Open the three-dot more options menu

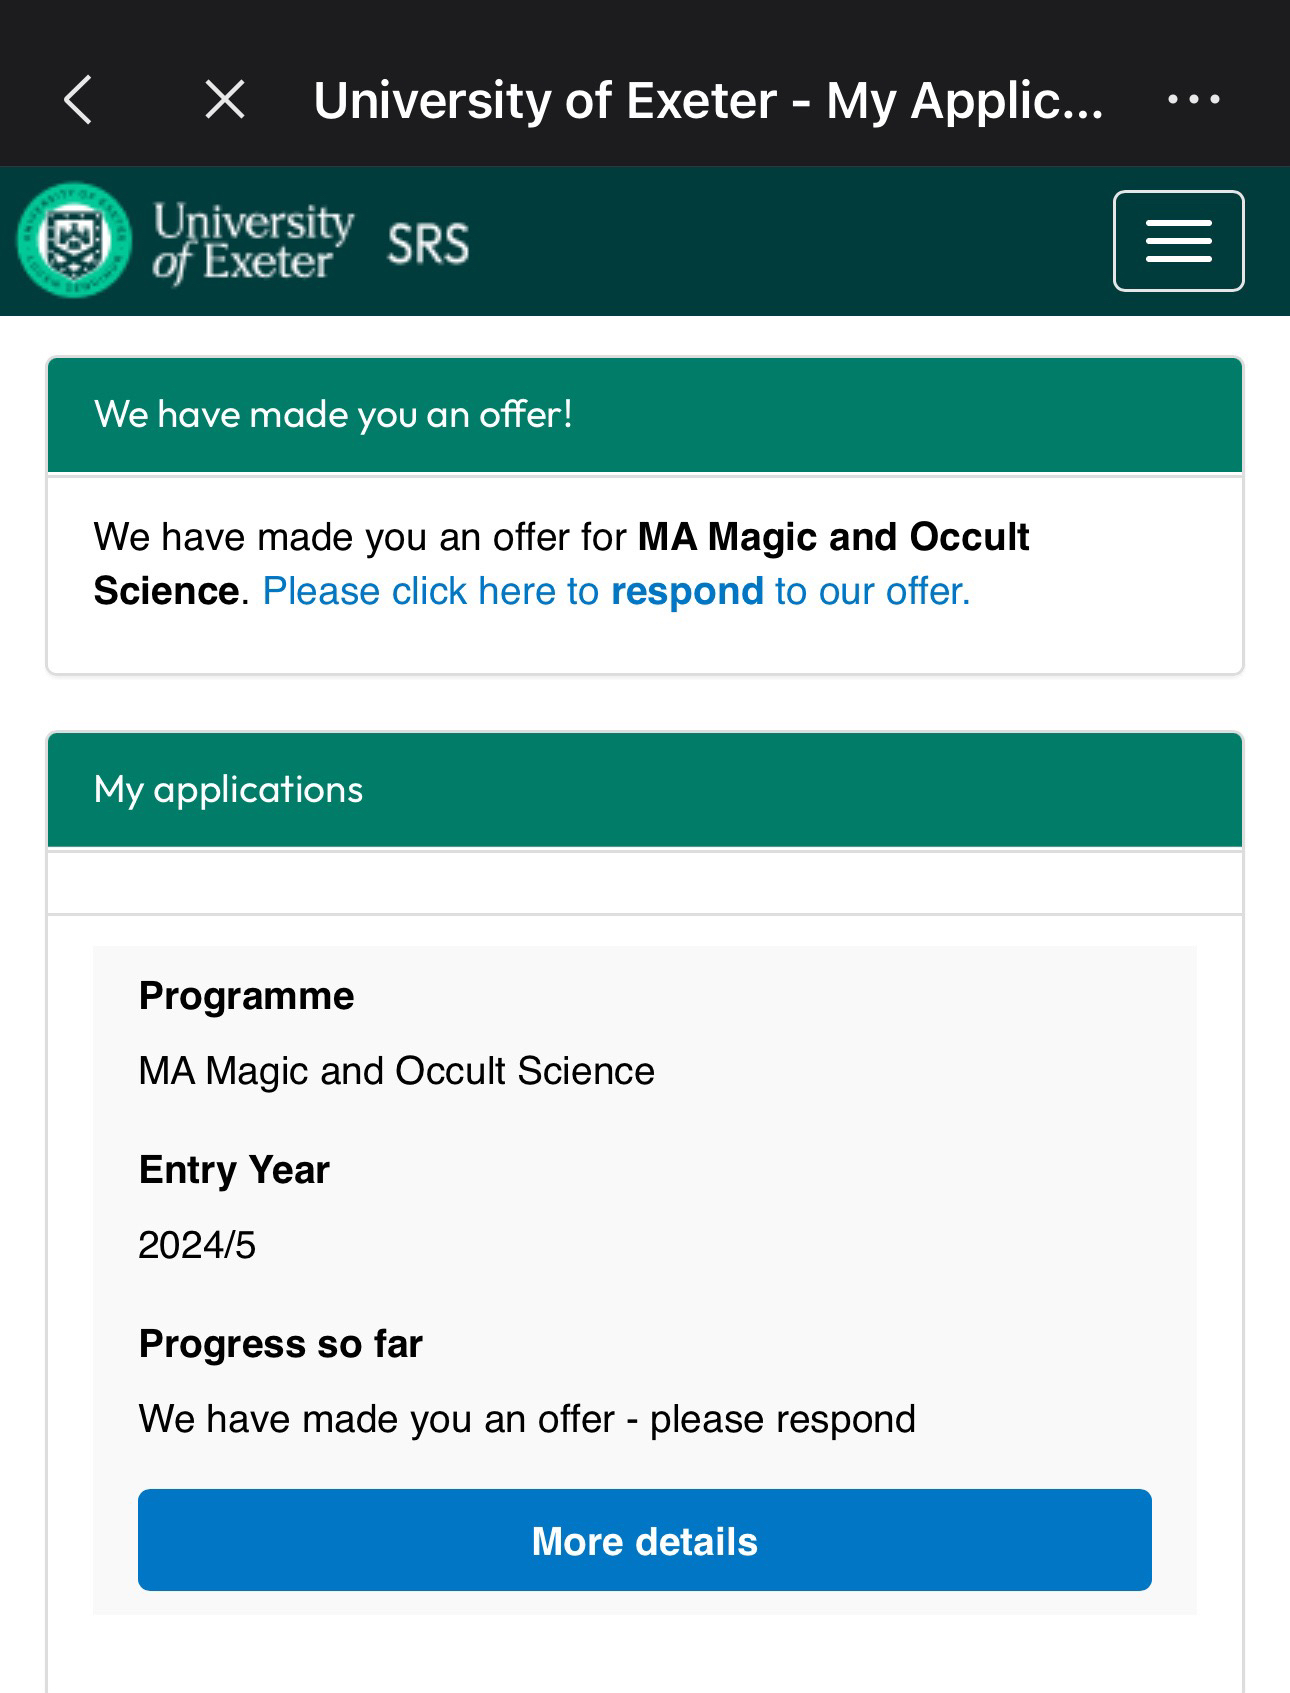[x=1194, y=99]
